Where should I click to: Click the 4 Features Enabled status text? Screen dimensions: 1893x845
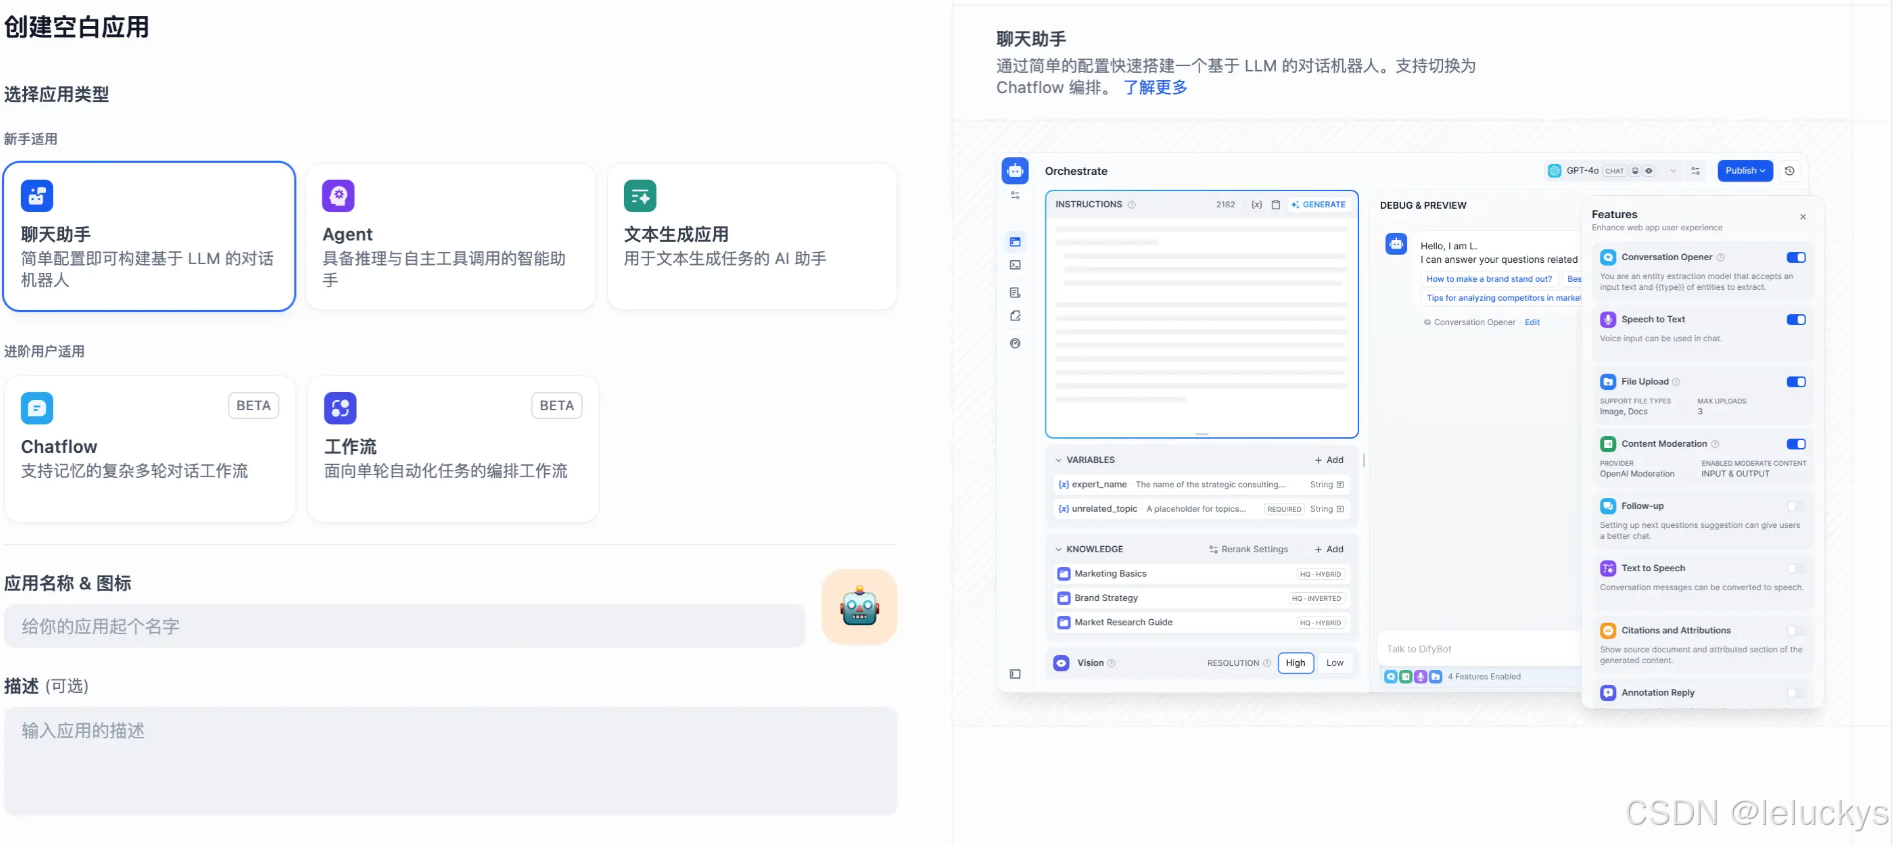coord(1484,677)
